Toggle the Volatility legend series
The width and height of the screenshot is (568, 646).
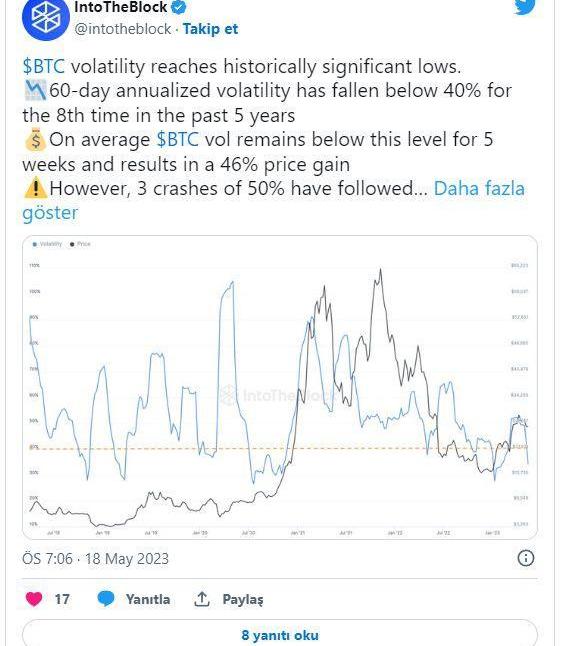tap(47, 244)
